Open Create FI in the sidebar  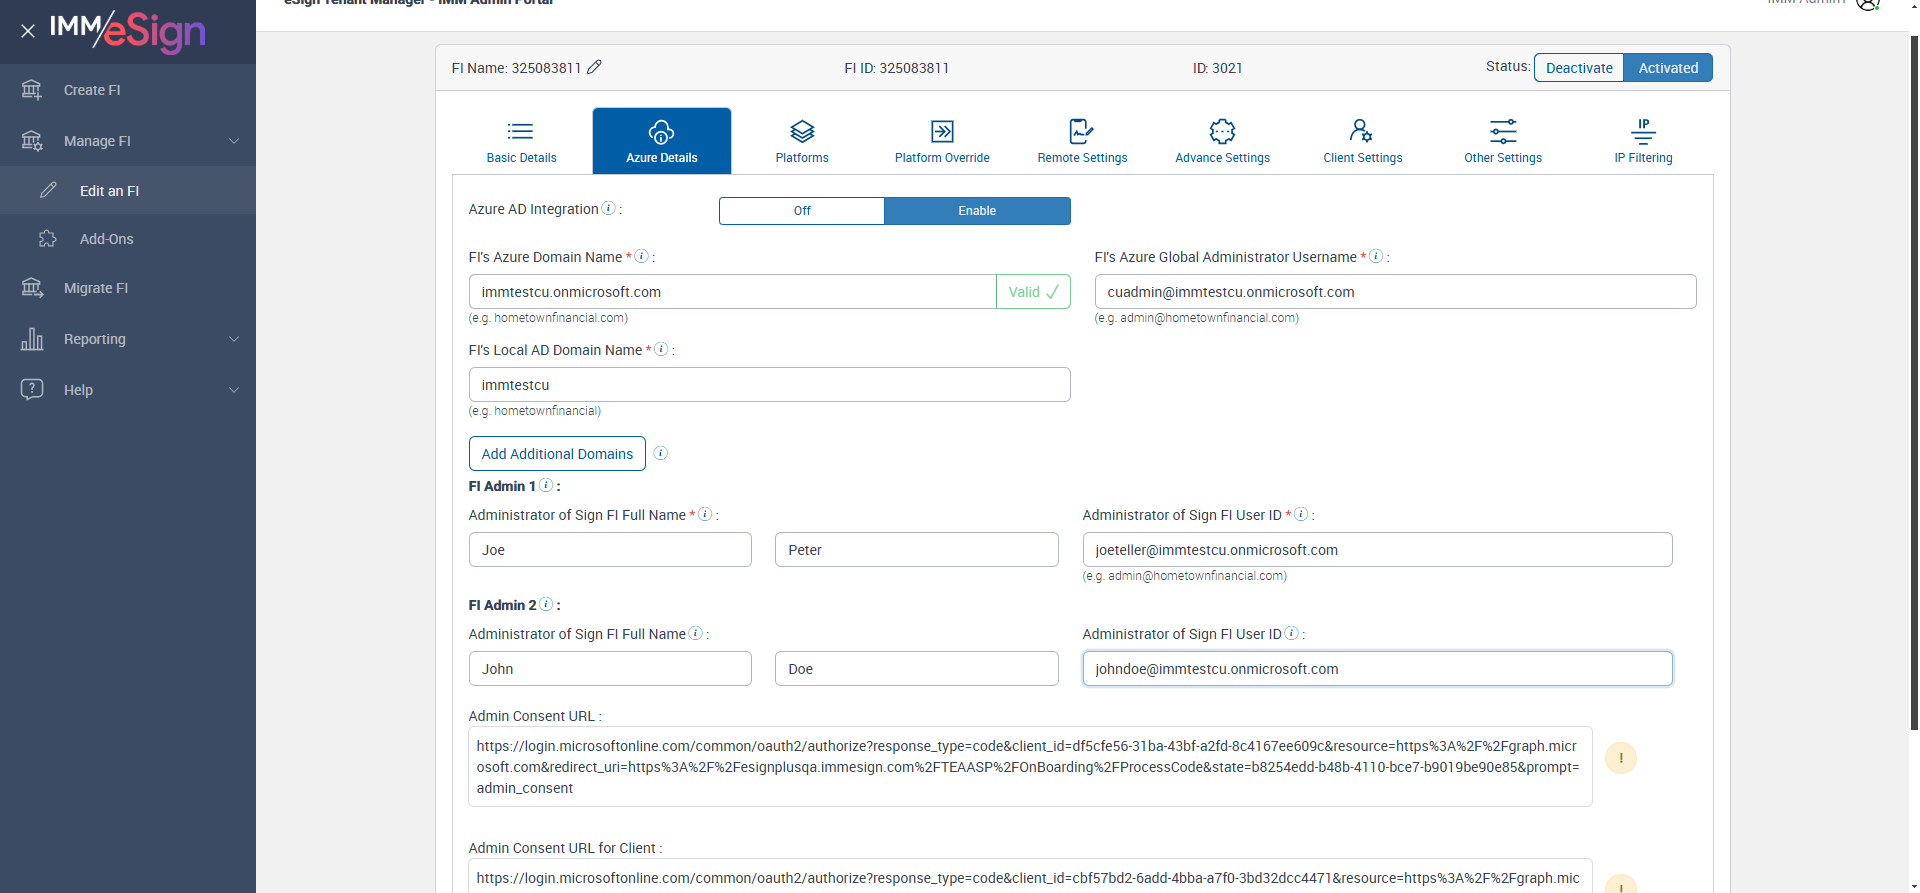[x=128, y=90]
